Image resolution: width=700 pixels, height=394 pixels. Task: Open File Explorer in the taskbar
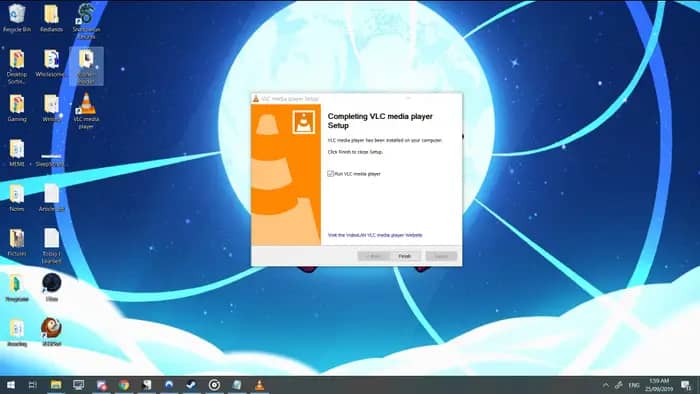tap(56, 385)
